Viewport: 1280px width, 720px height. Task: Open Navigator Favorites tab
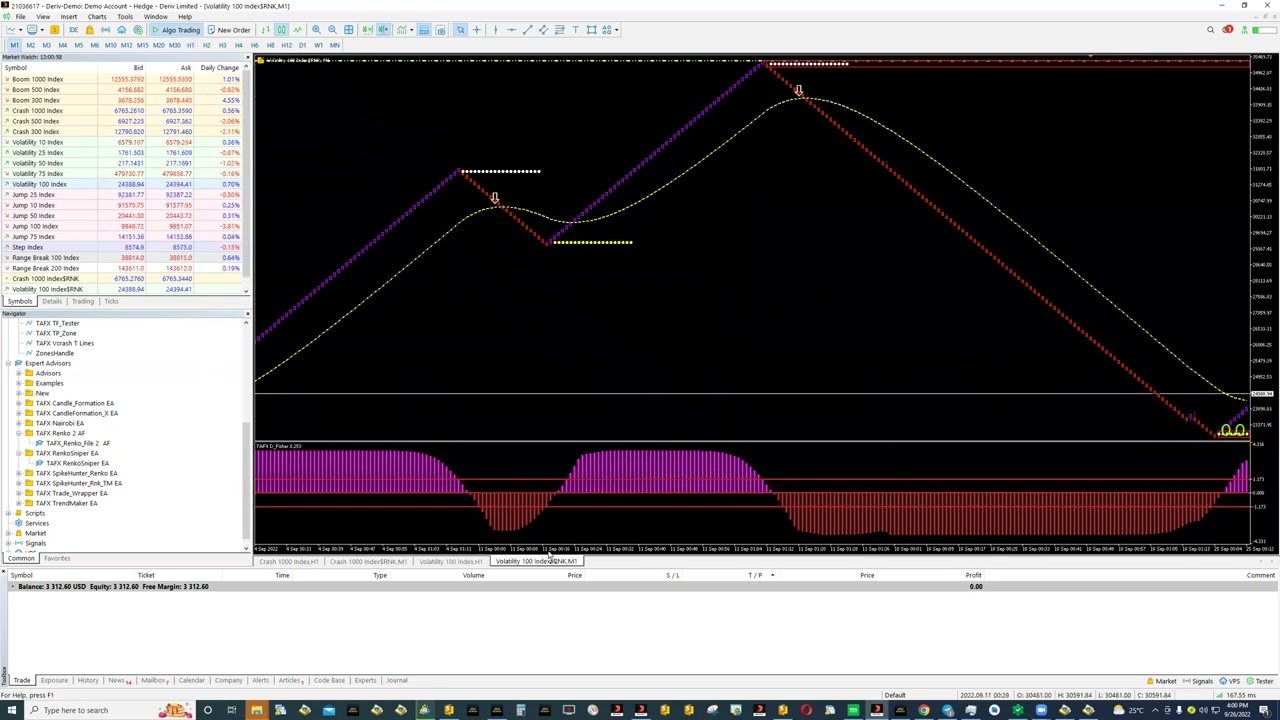point(57,558)
